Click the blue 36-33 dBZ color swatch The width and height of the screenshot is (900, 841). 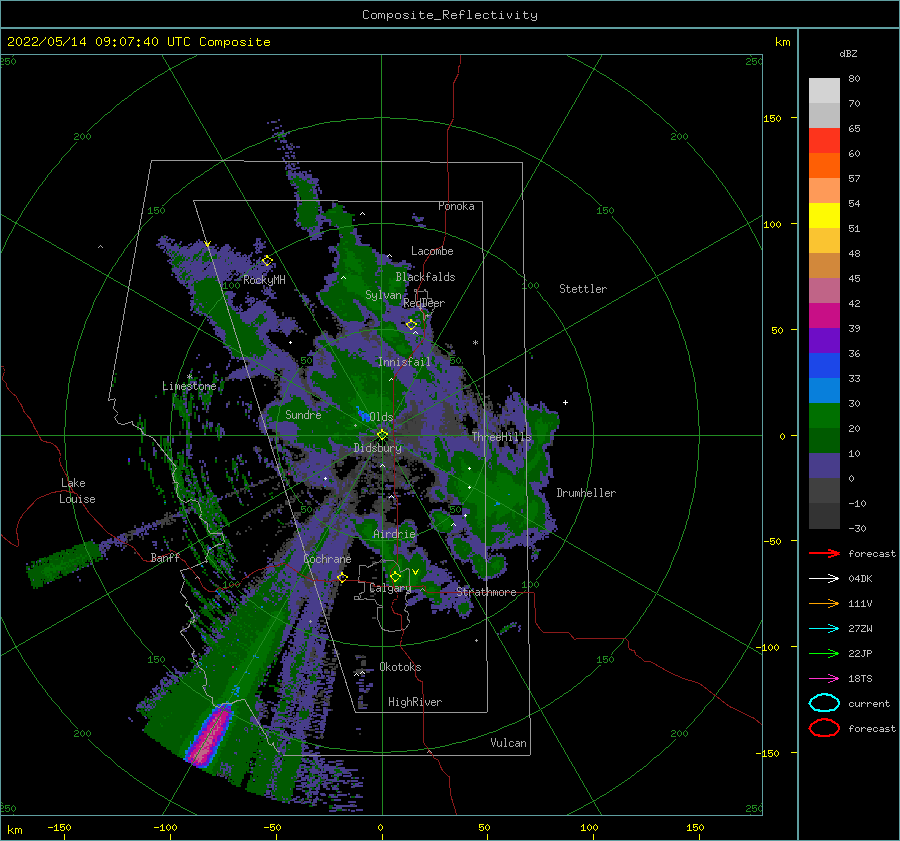[824, 366]
